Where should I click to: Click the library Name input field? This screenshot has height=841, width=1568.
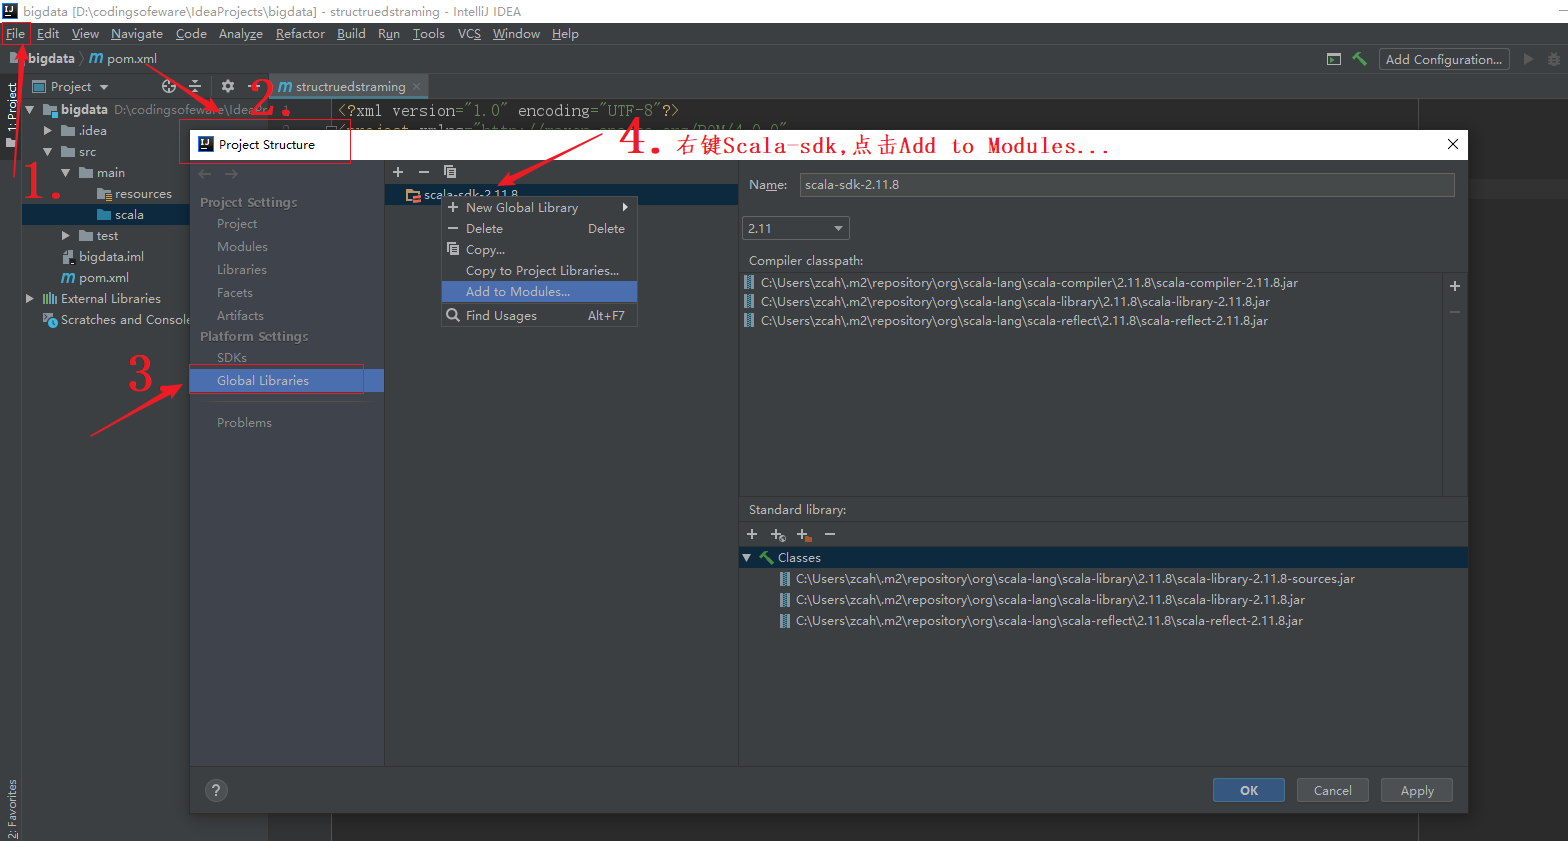[1127, 185]
